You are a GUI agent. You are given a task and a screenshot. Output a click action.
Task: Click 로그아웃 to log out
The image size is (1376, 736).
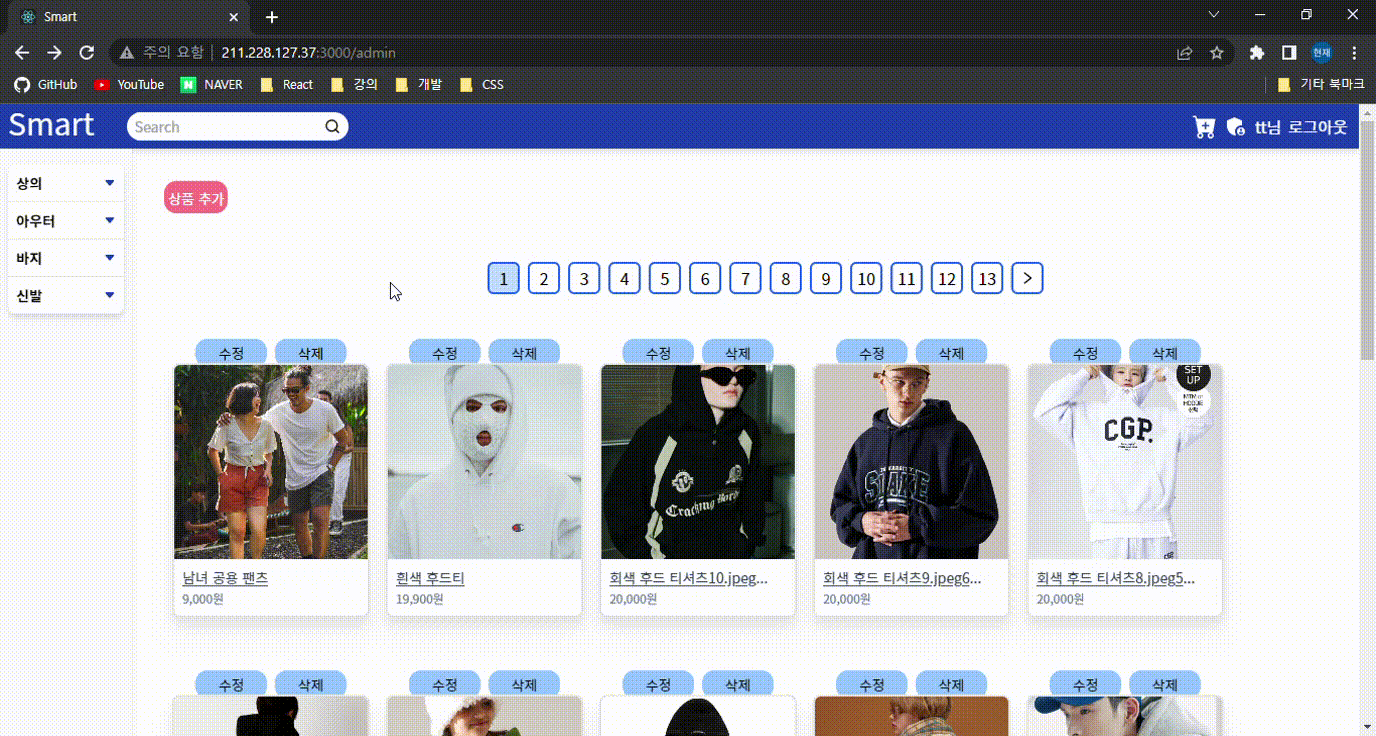coord(1317,127)
